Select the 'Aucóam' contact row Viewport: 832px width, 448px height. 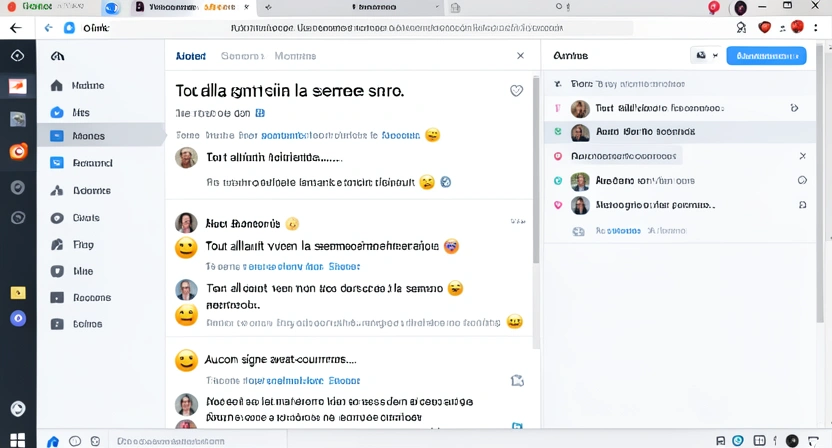680,180
